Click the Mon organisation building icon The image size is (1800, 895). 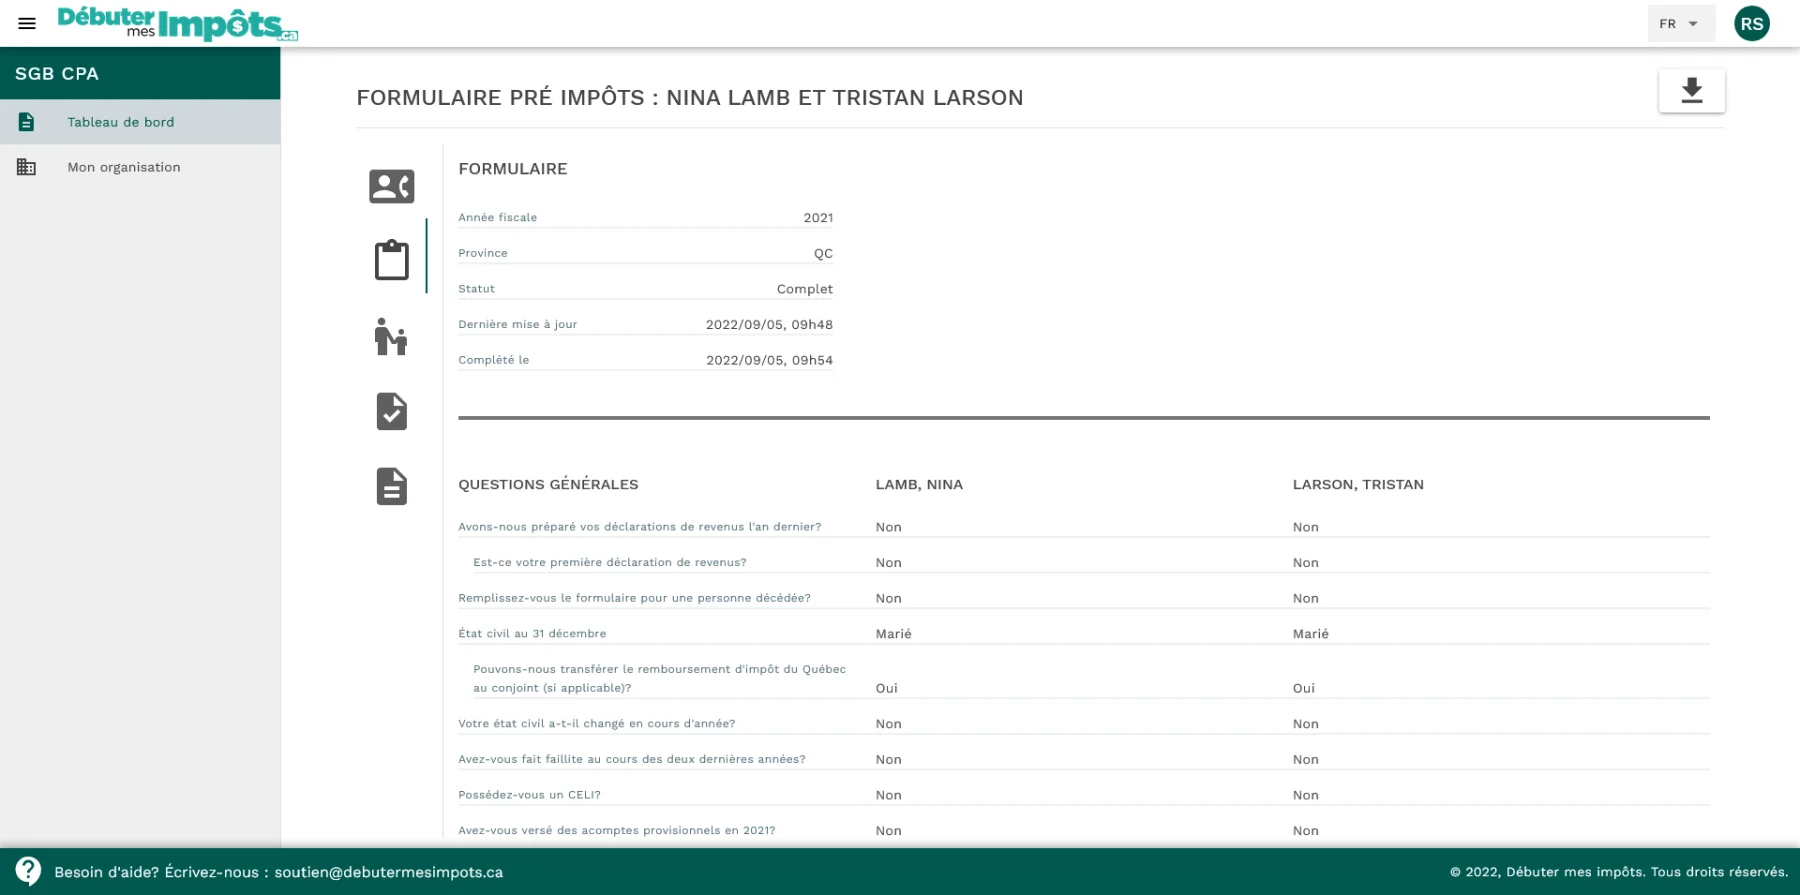pos(26,167)
